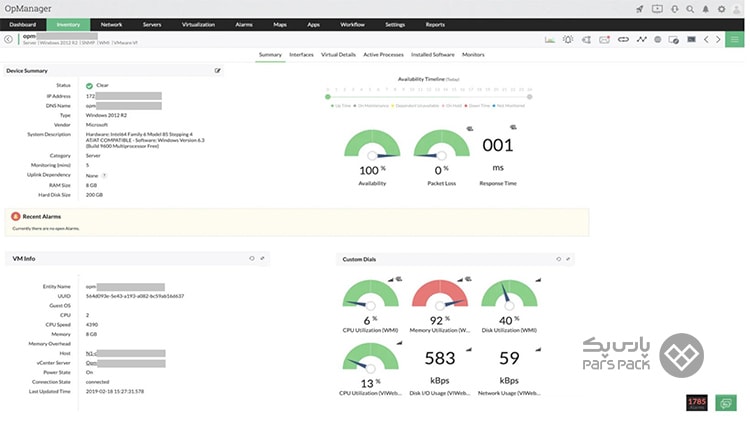
Task: Open the reports bar chart icon
Action: click(550, 40)
